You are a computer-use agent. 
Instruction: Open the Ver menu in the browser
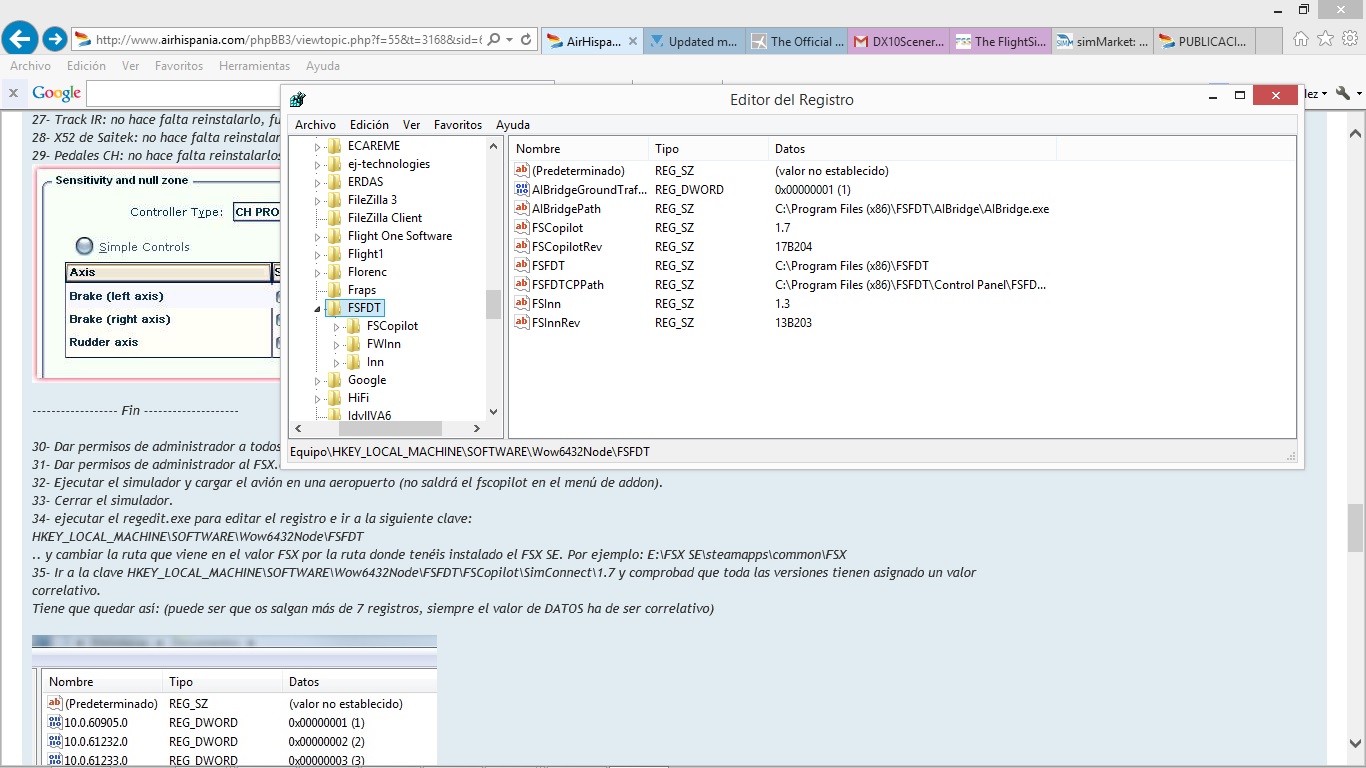click(131, 66)
